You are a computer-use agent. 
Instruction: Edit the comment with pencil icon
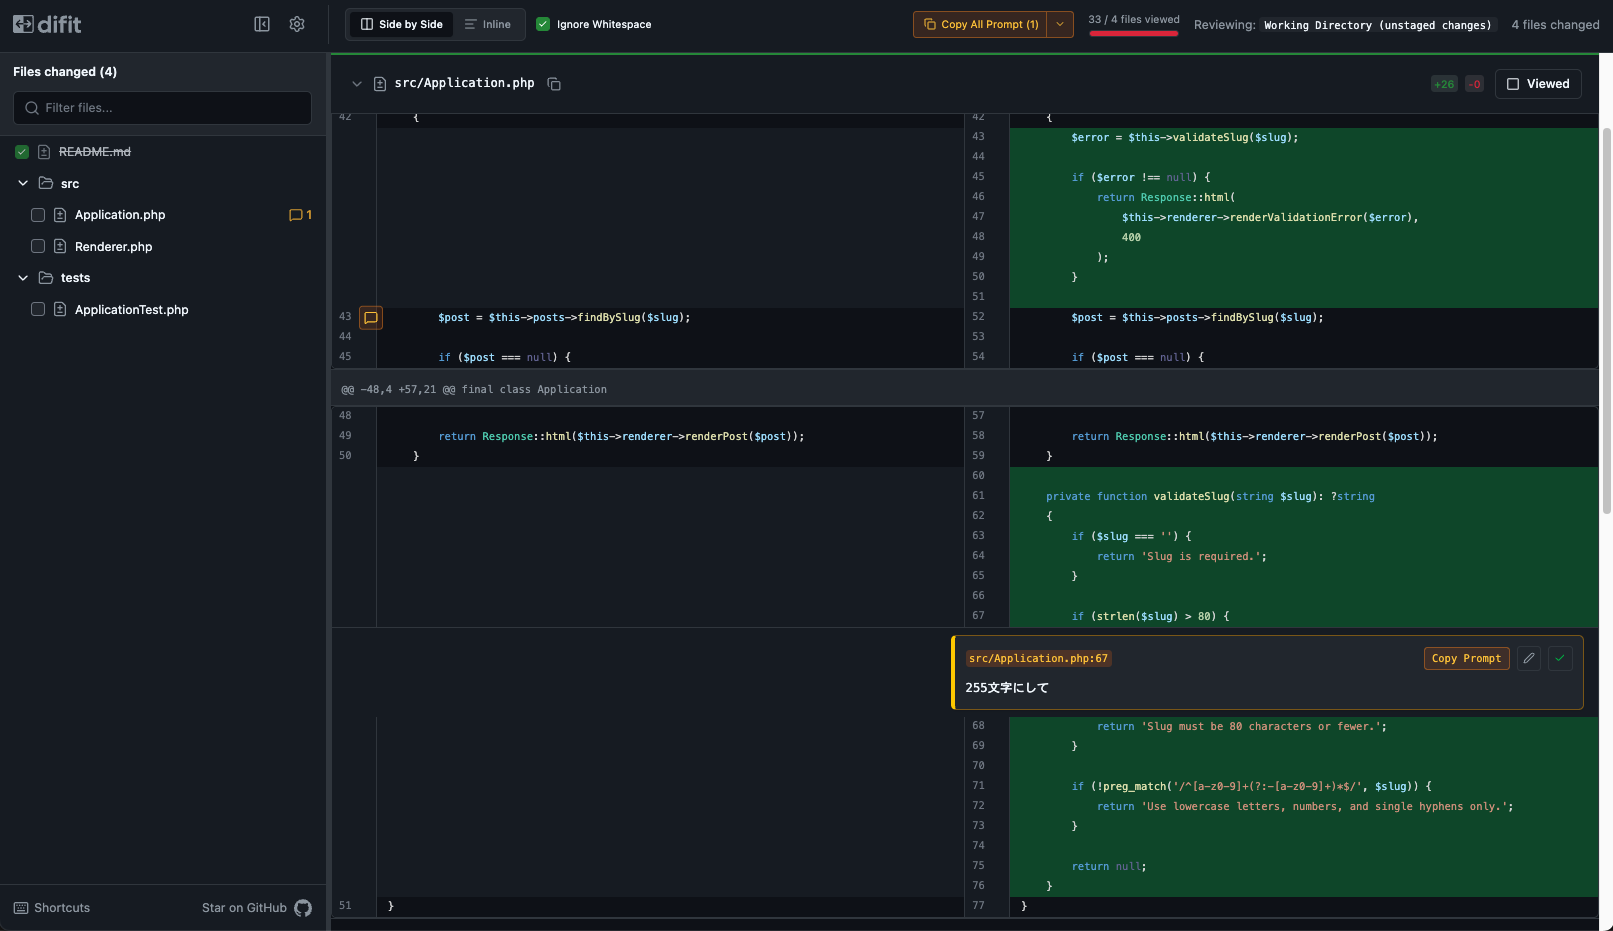coord(1528,658)
